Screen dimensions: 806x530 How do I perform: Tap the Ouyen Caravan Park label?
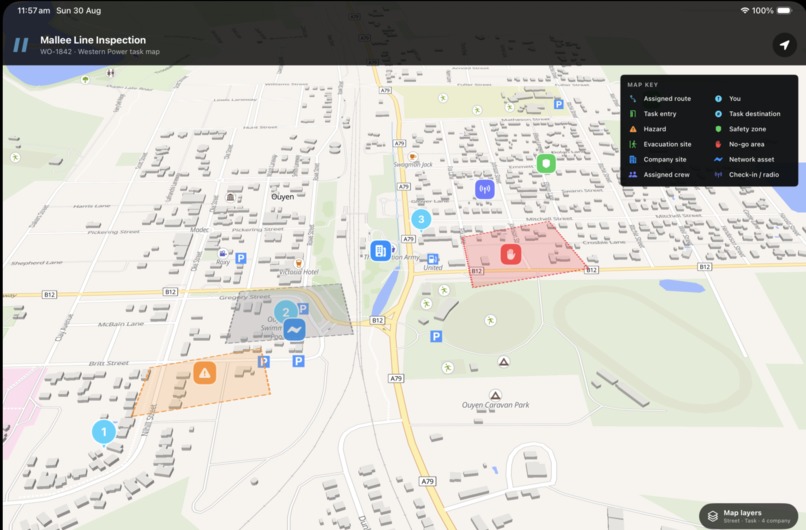pos(496,405)
